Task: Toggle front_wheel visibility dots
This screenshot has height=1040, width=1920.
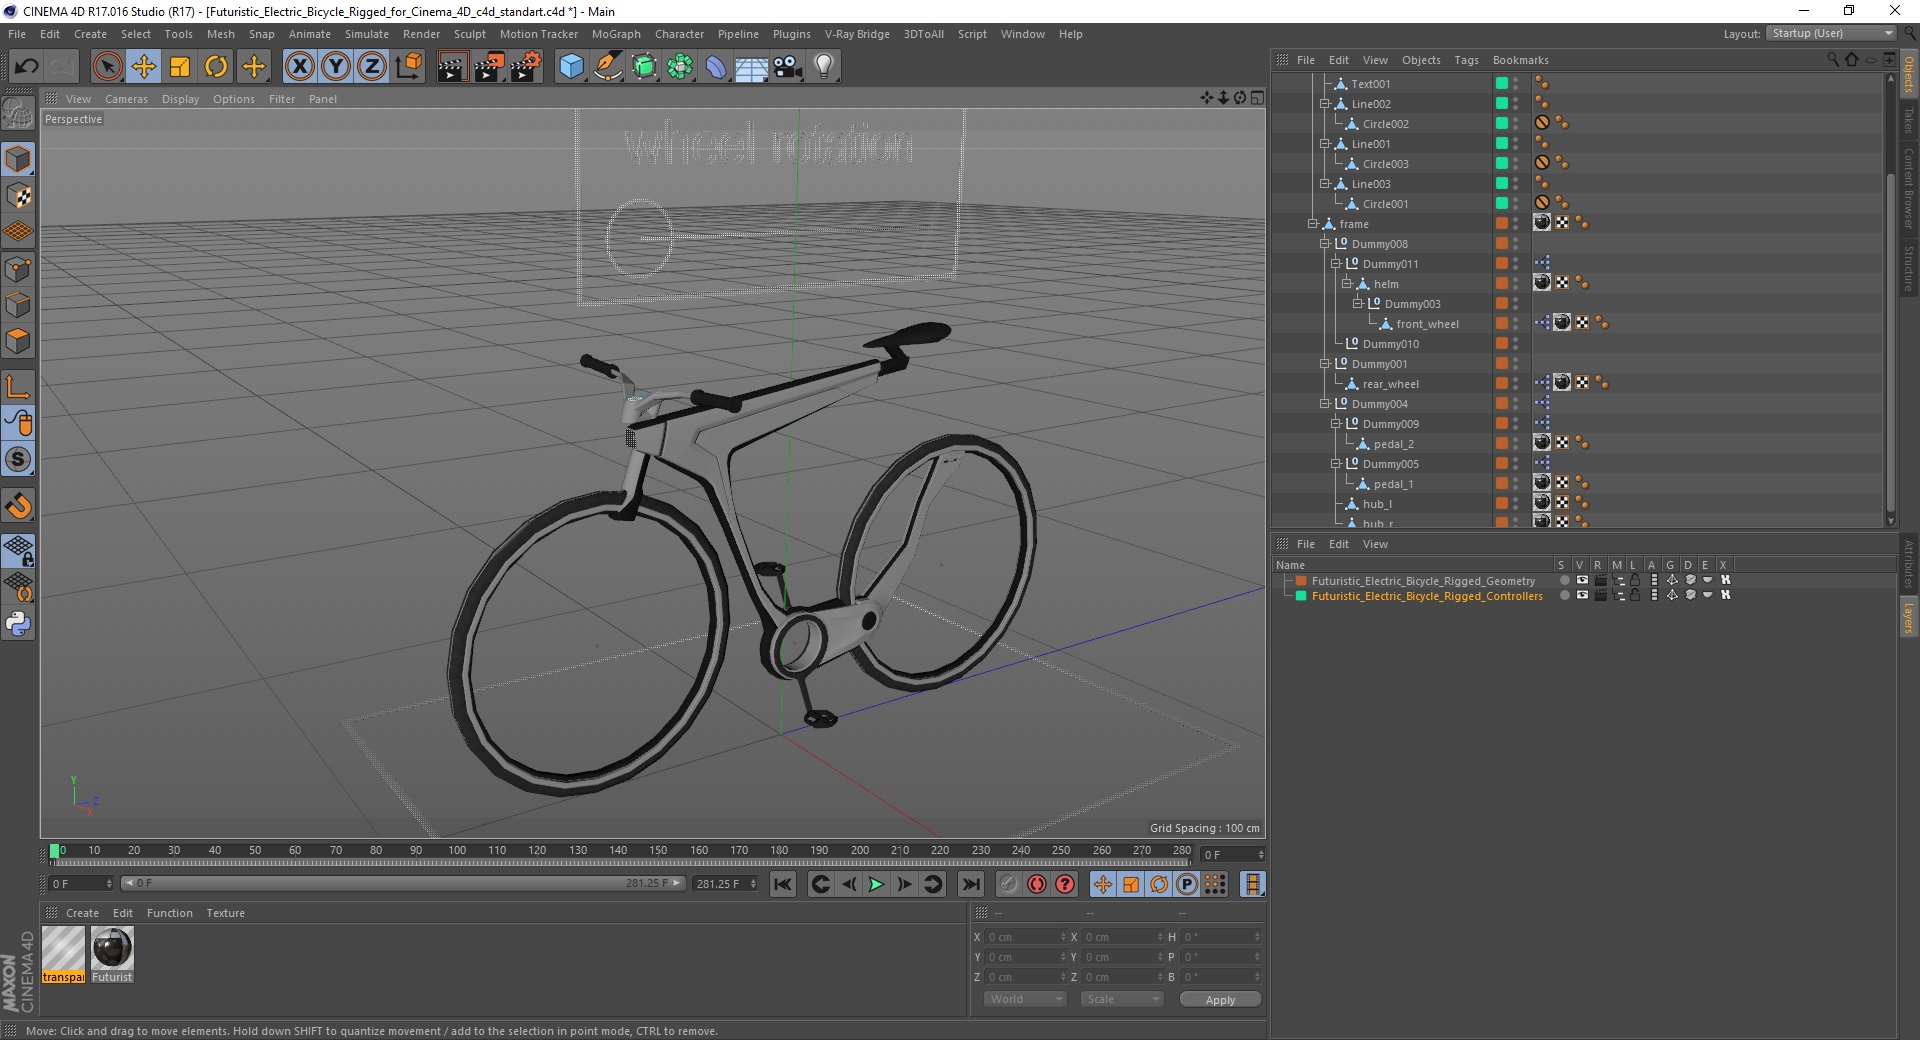Action: [1516, 323]
